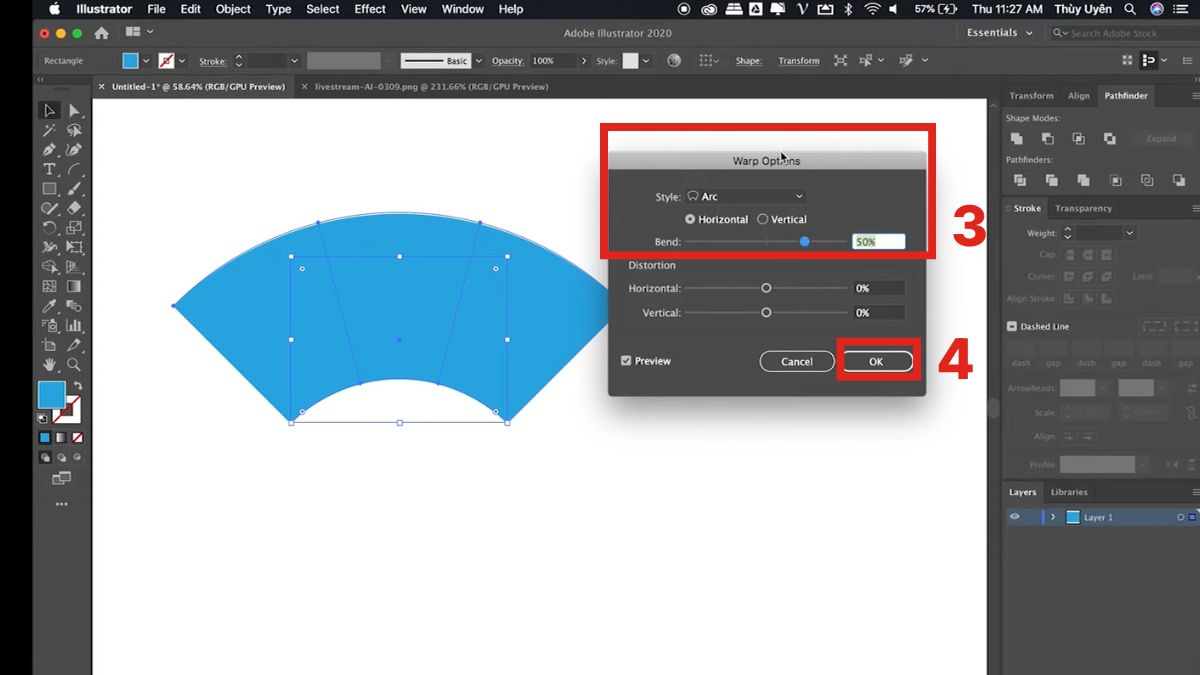Open the stroke color dropdown arrow

coord(182,61)
